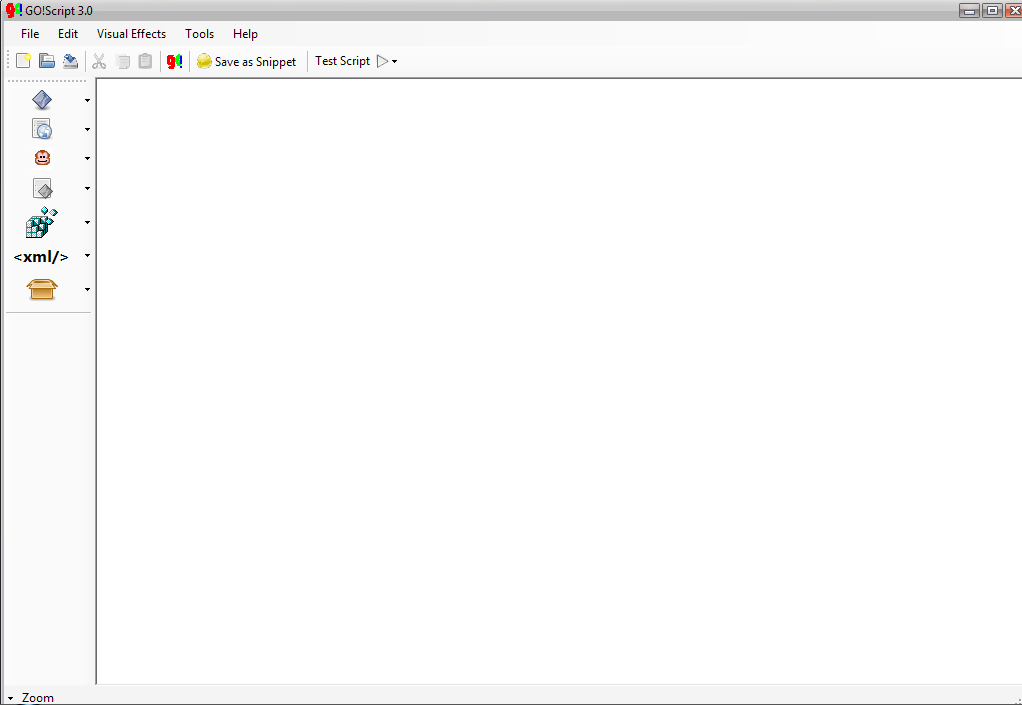Click inside the blank script editor area
The image size is (1022, 705).
pos(558,380)
